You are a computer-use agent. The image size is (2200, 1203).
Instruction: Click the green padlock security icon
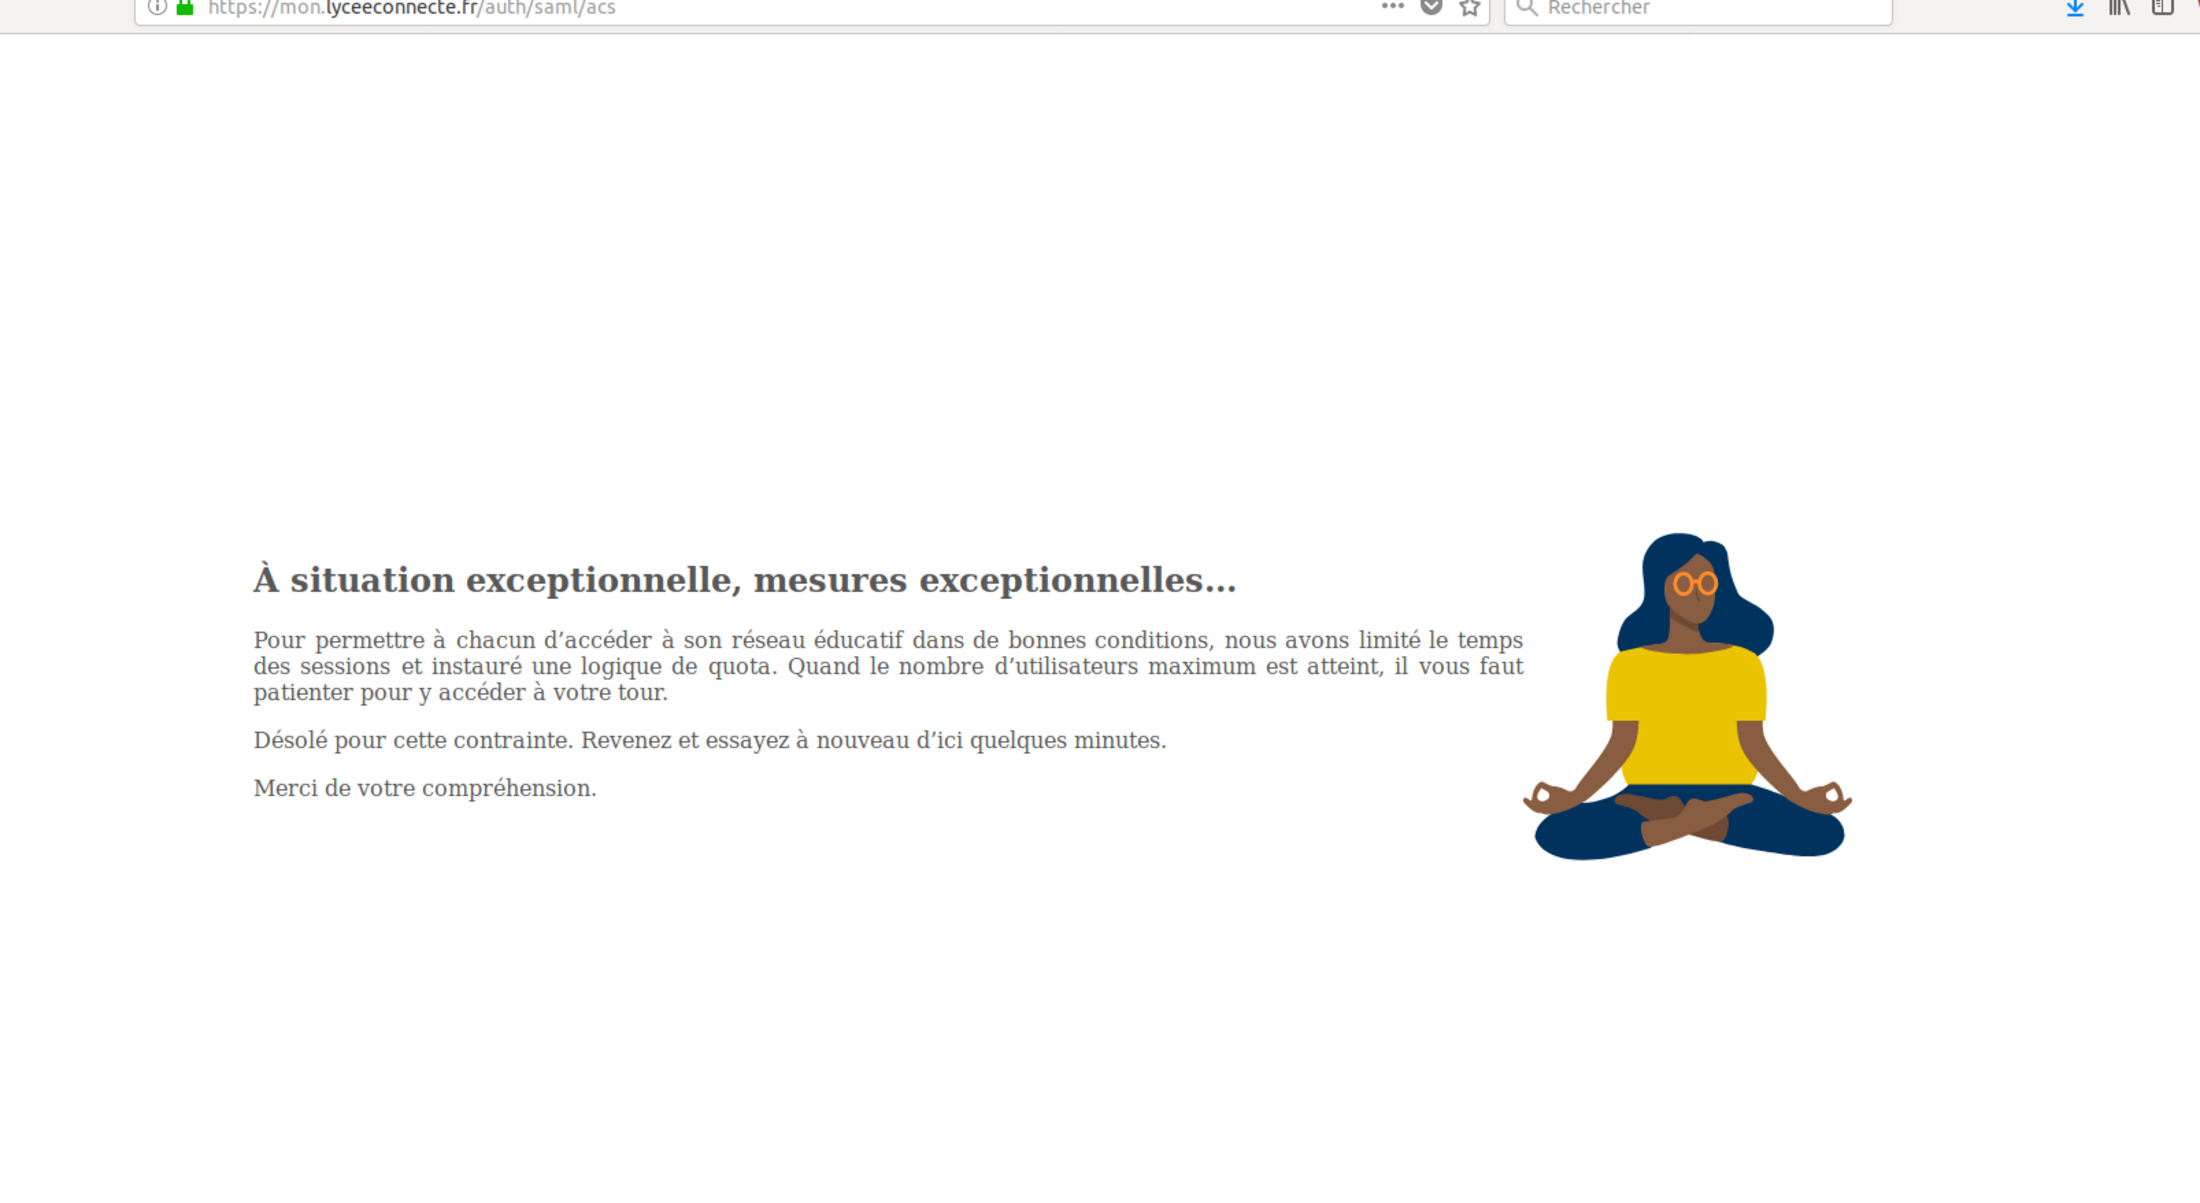185,8
